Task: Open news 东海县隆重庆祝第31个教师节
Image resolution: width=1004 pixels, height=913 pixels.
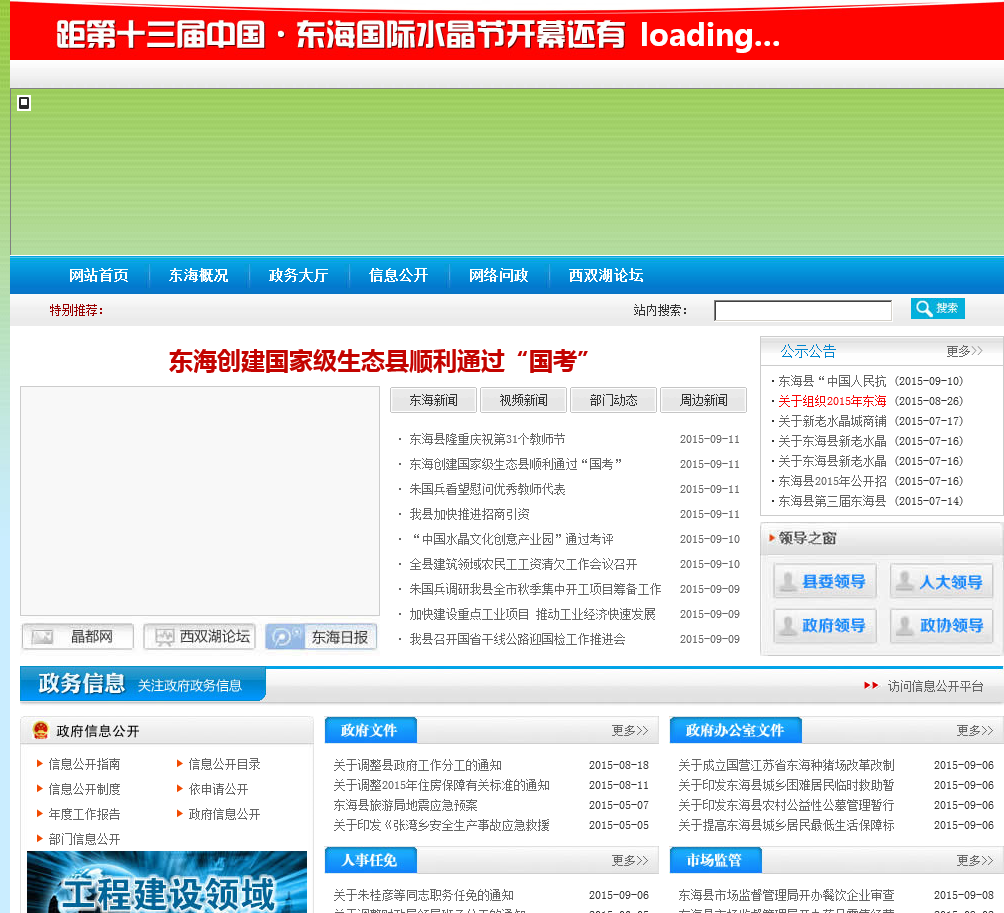Action: [487, 439]
